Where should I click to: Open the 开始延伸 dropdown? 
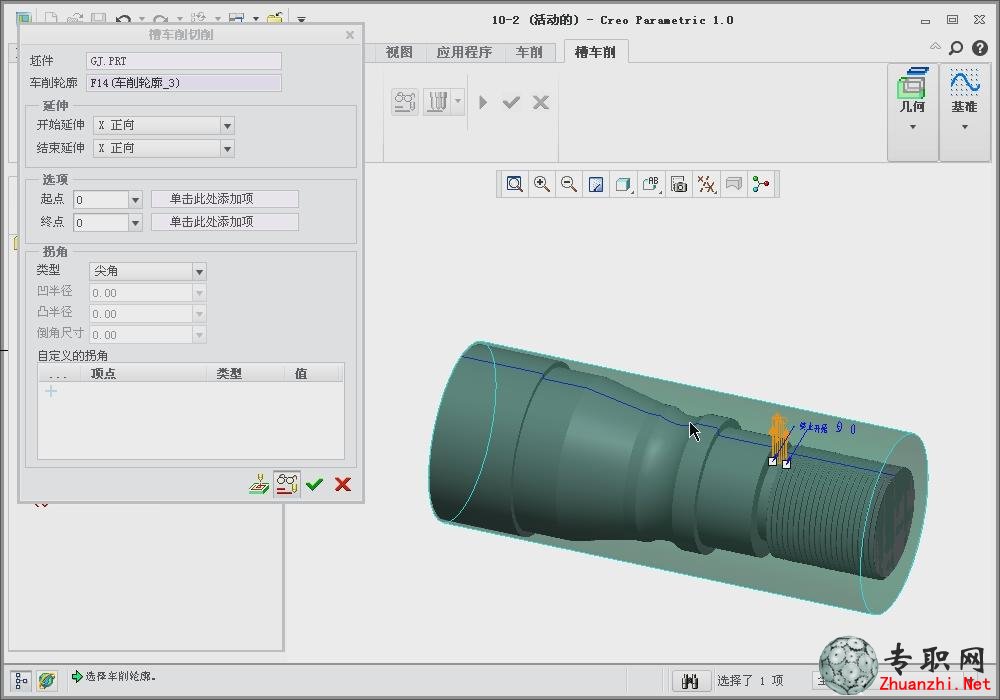coord(227,126)
